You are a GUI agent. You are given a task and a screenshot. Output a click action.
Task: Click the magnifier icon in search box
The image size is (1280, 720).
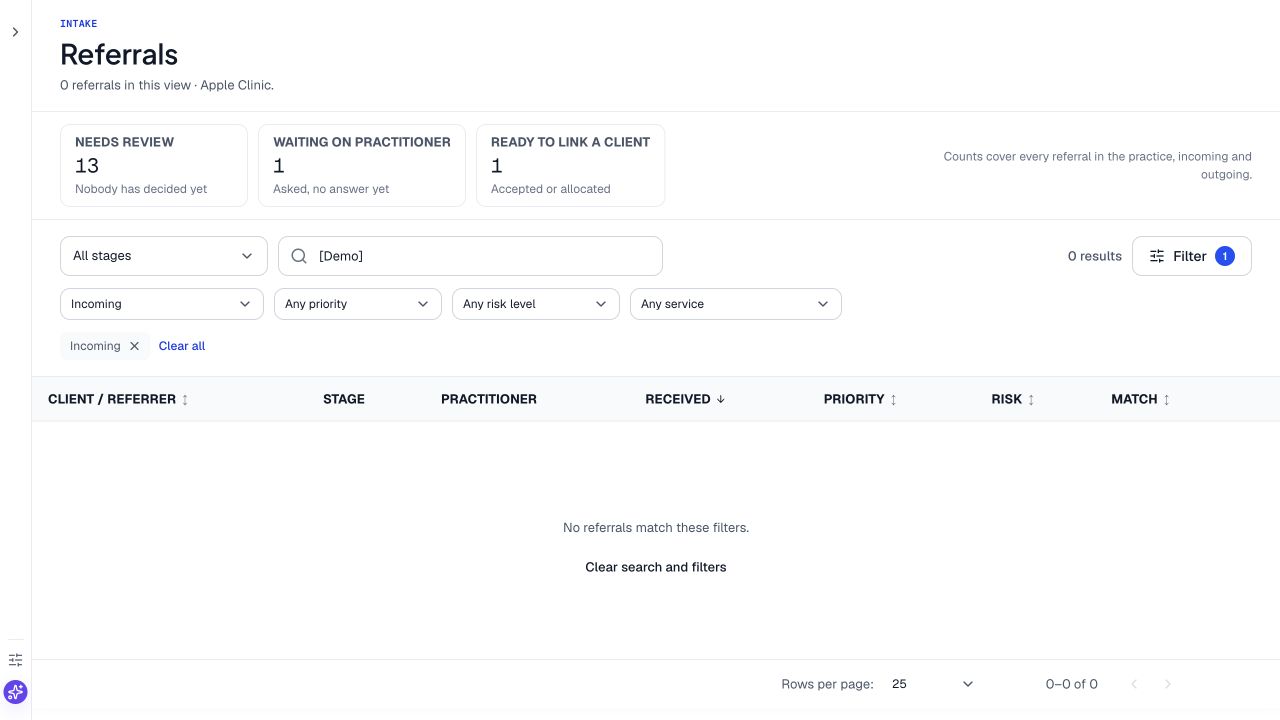pyautogui.click(x=299, y=256)
